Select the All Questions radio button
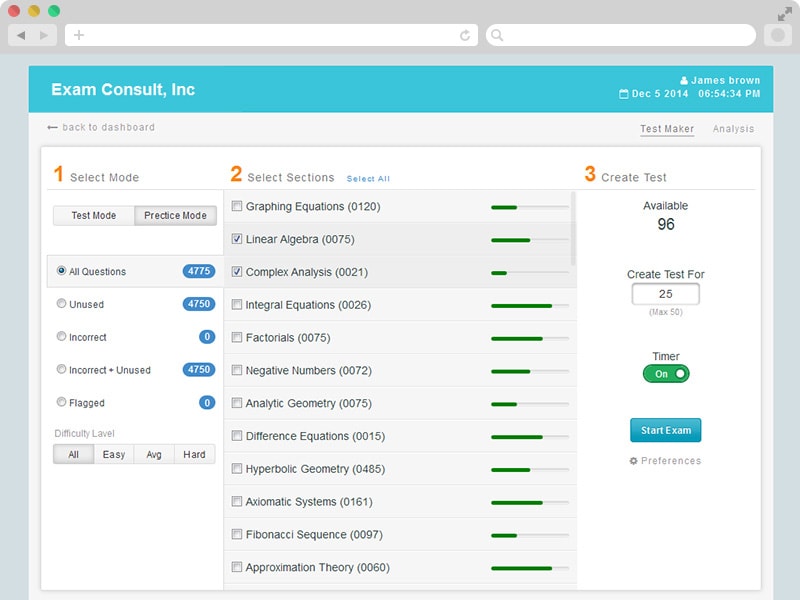 click(61, 270)
